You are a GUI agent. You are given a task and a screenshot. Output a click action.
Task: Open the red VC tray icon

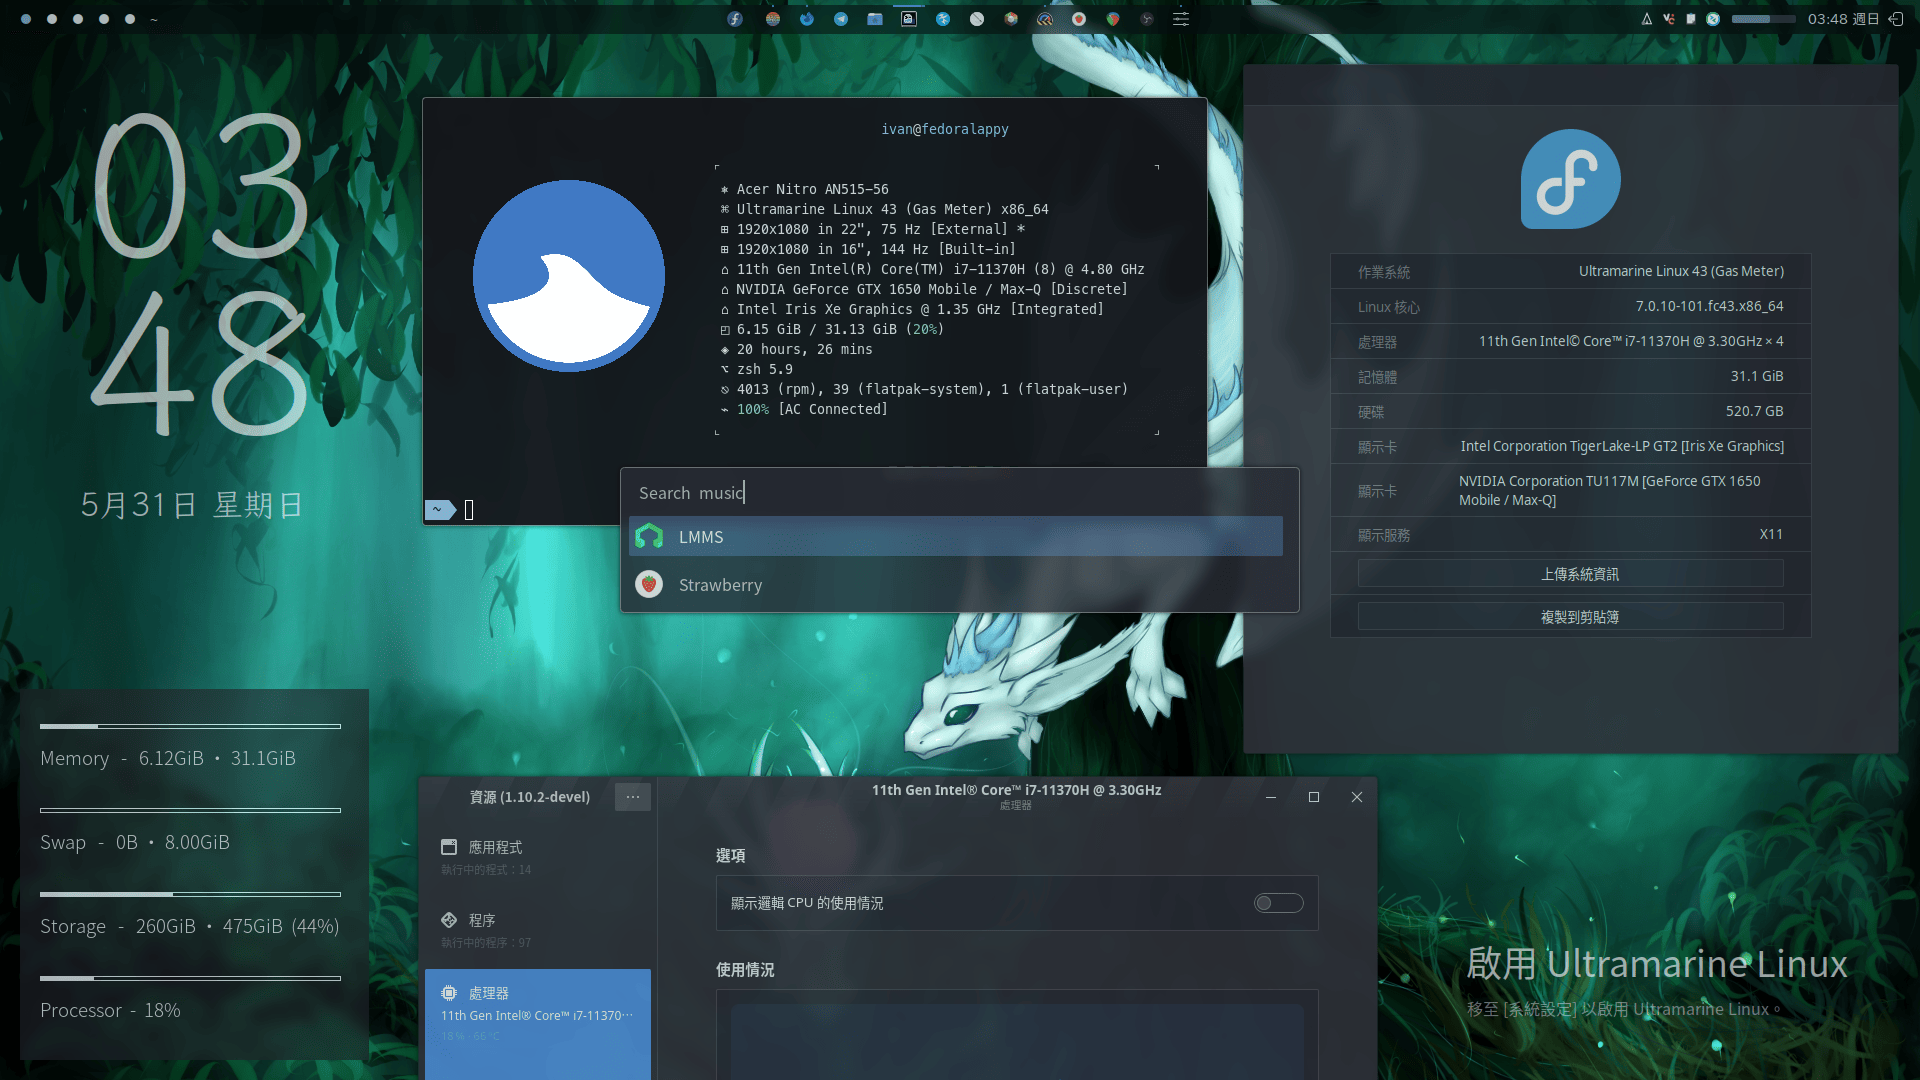1669,19
